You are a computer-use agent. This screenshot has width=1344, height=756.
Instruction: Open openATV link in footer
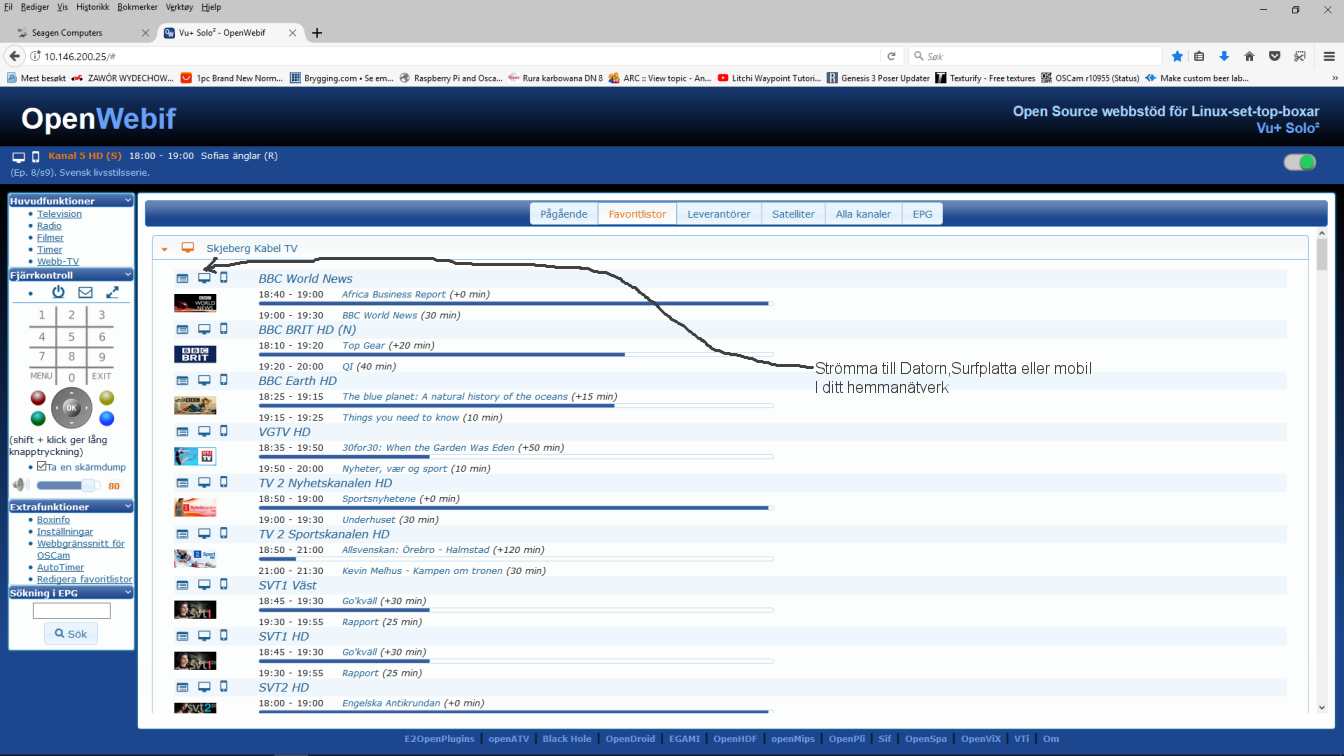pyautogui.click(x=509, y=739)
